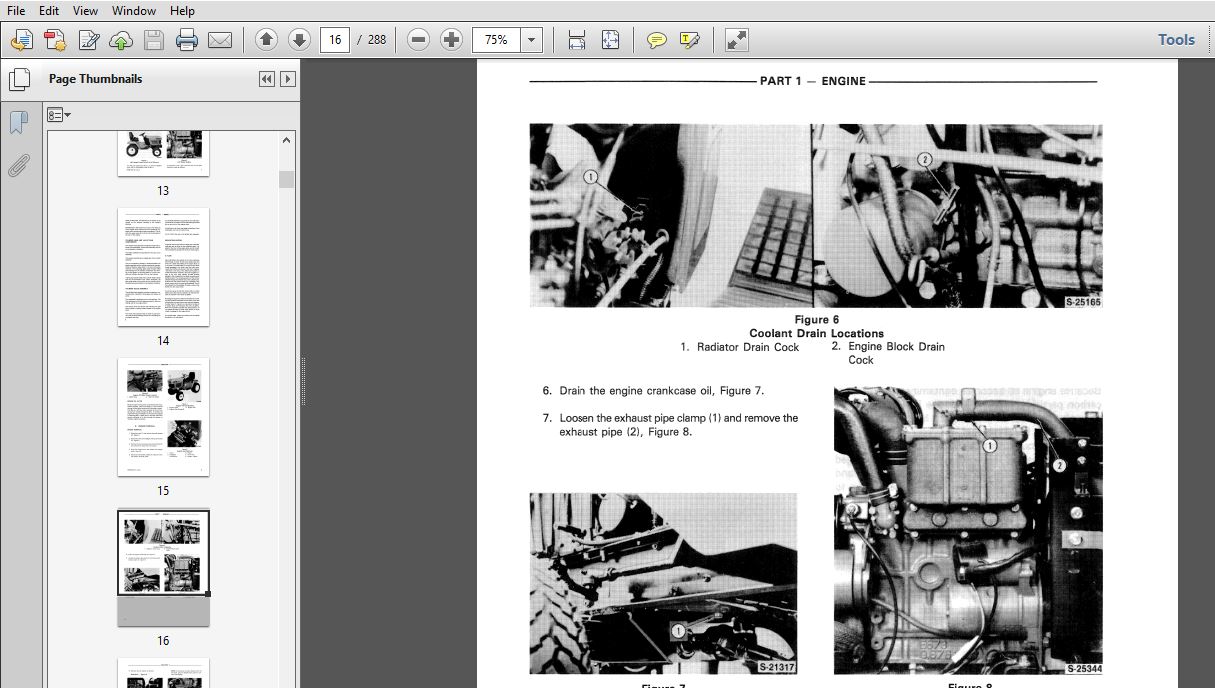Click the "Figure 6" caption text

(x=817, y=320)
